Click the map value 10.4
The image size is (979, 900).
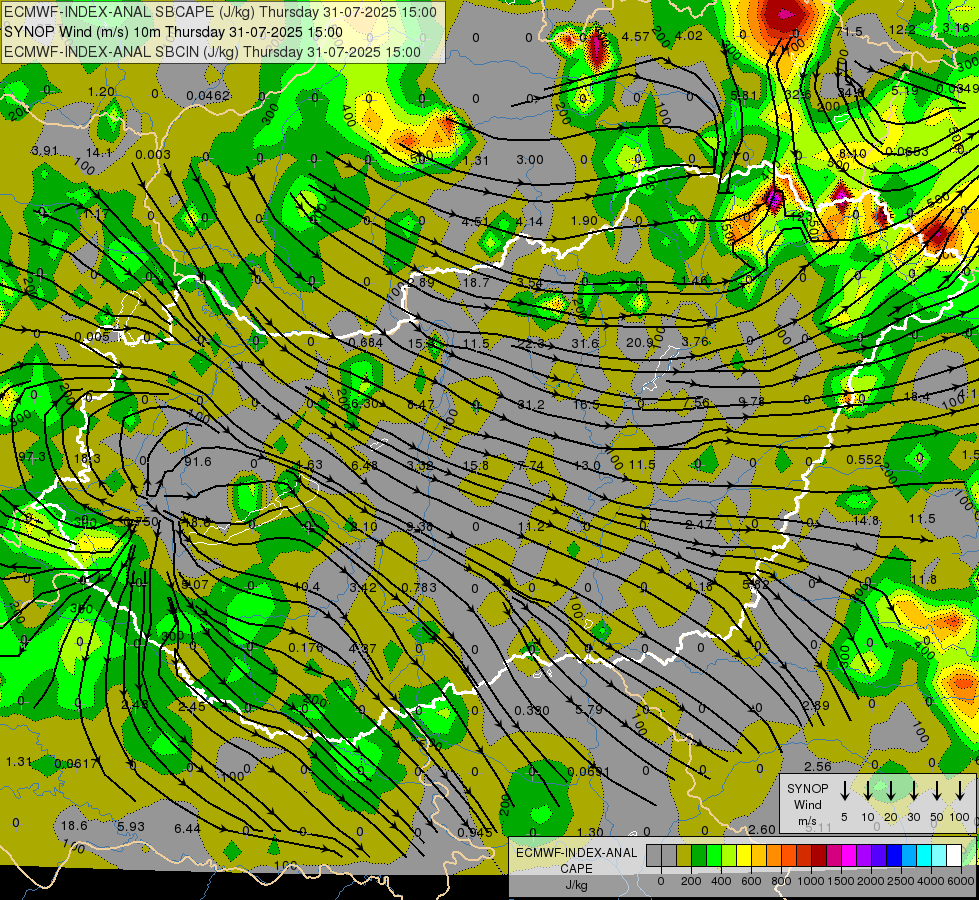coord(307,586)
